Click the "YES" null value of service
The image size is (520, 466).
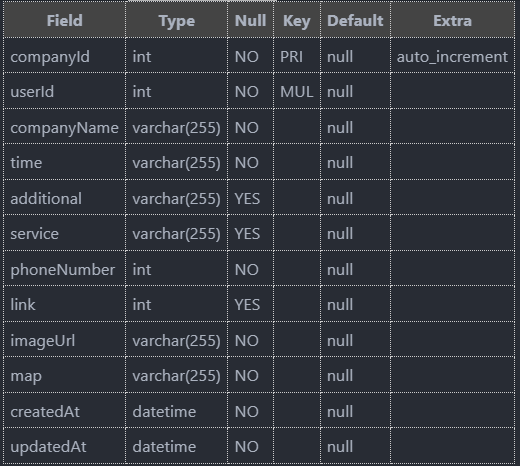click(247, 234)
